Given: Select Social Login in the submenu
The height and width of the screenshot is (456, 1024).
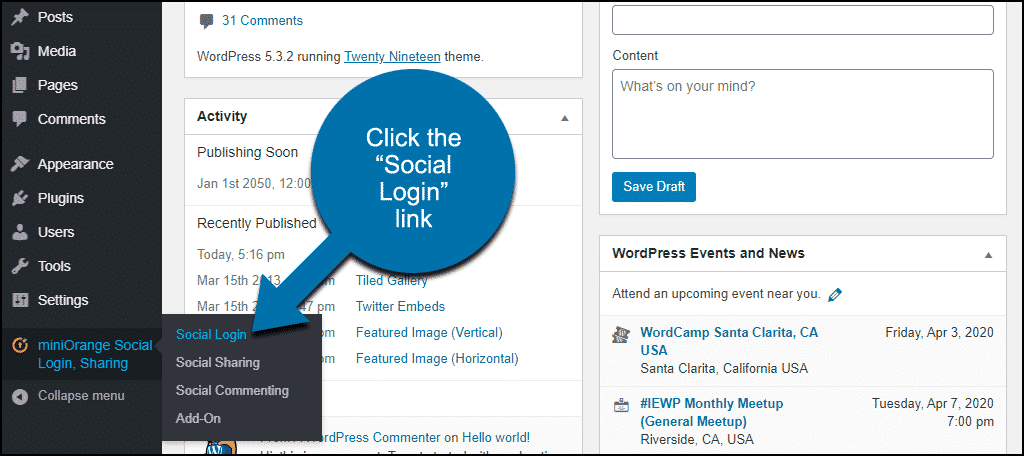Looking at the screenshot, I should tap(211, 334).
